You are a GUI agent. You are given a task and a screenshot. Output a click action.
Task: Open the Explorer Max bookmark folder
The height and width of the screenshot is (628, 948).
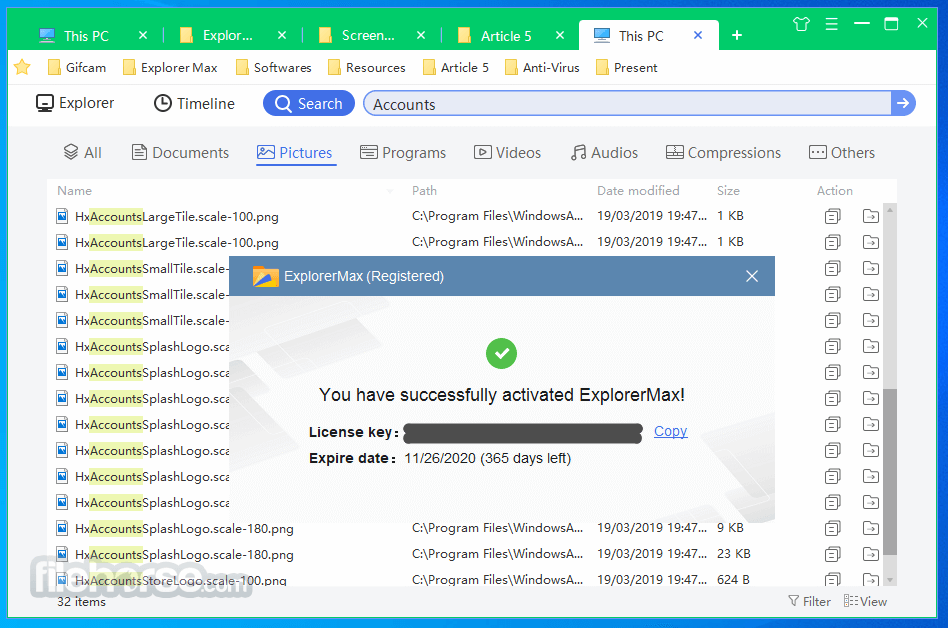(x=170, y=68)
